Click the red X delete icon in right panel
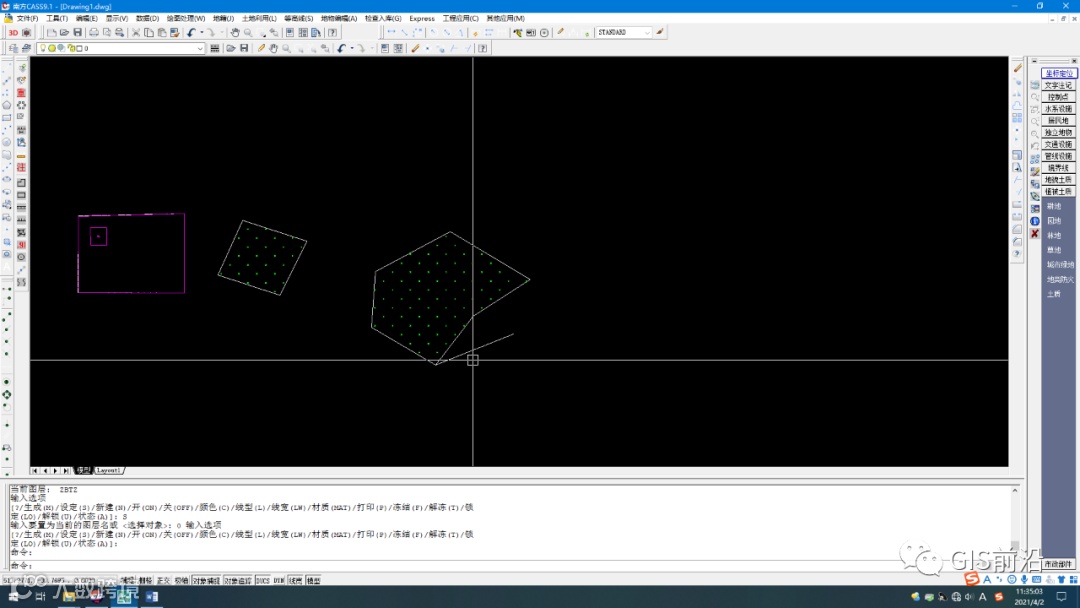 [x=1035, y=234]
